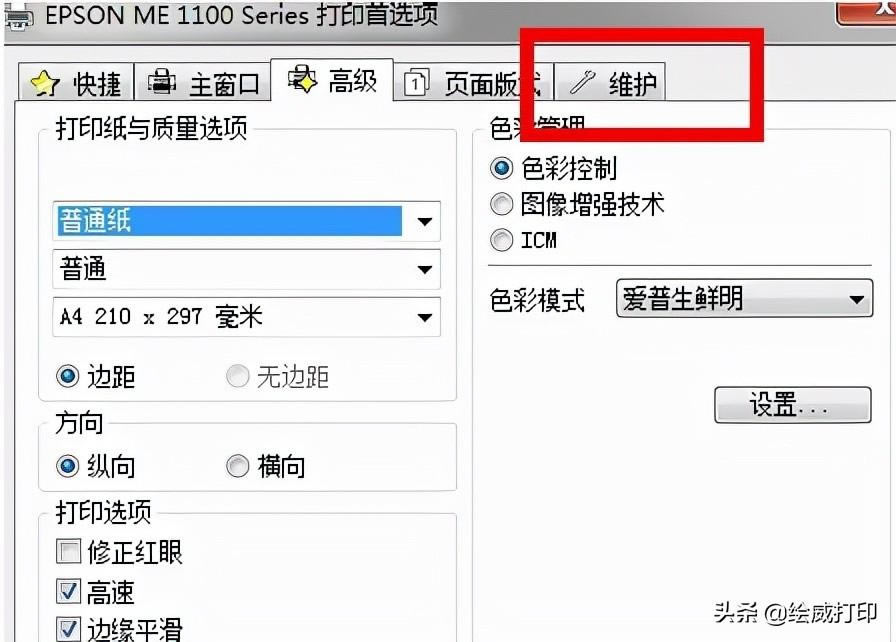Image resolution: width=896 pixels, height=642 pixels.
Task: Click the printer icon on 主窗口 tab
Action: pyautogui.click(x=162, y=81)
